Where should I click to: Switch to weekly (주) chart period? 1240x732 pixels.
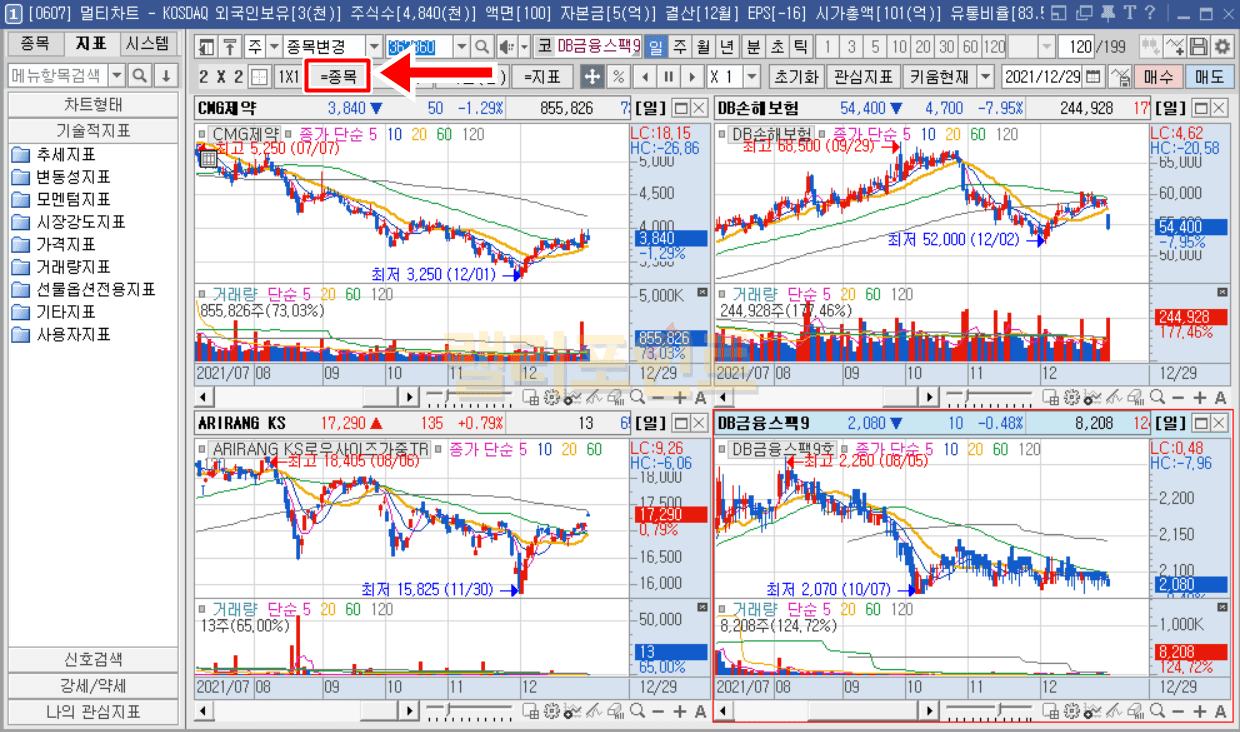(680, 47)
